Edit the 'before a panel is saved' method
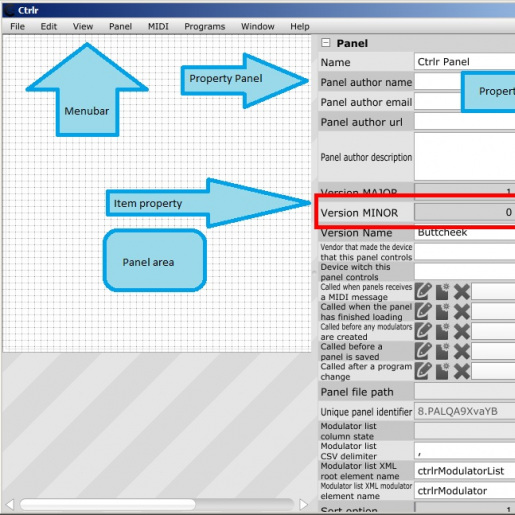Image resolution: width=515 pixels, height=515 pixels. tap(423, 351)
